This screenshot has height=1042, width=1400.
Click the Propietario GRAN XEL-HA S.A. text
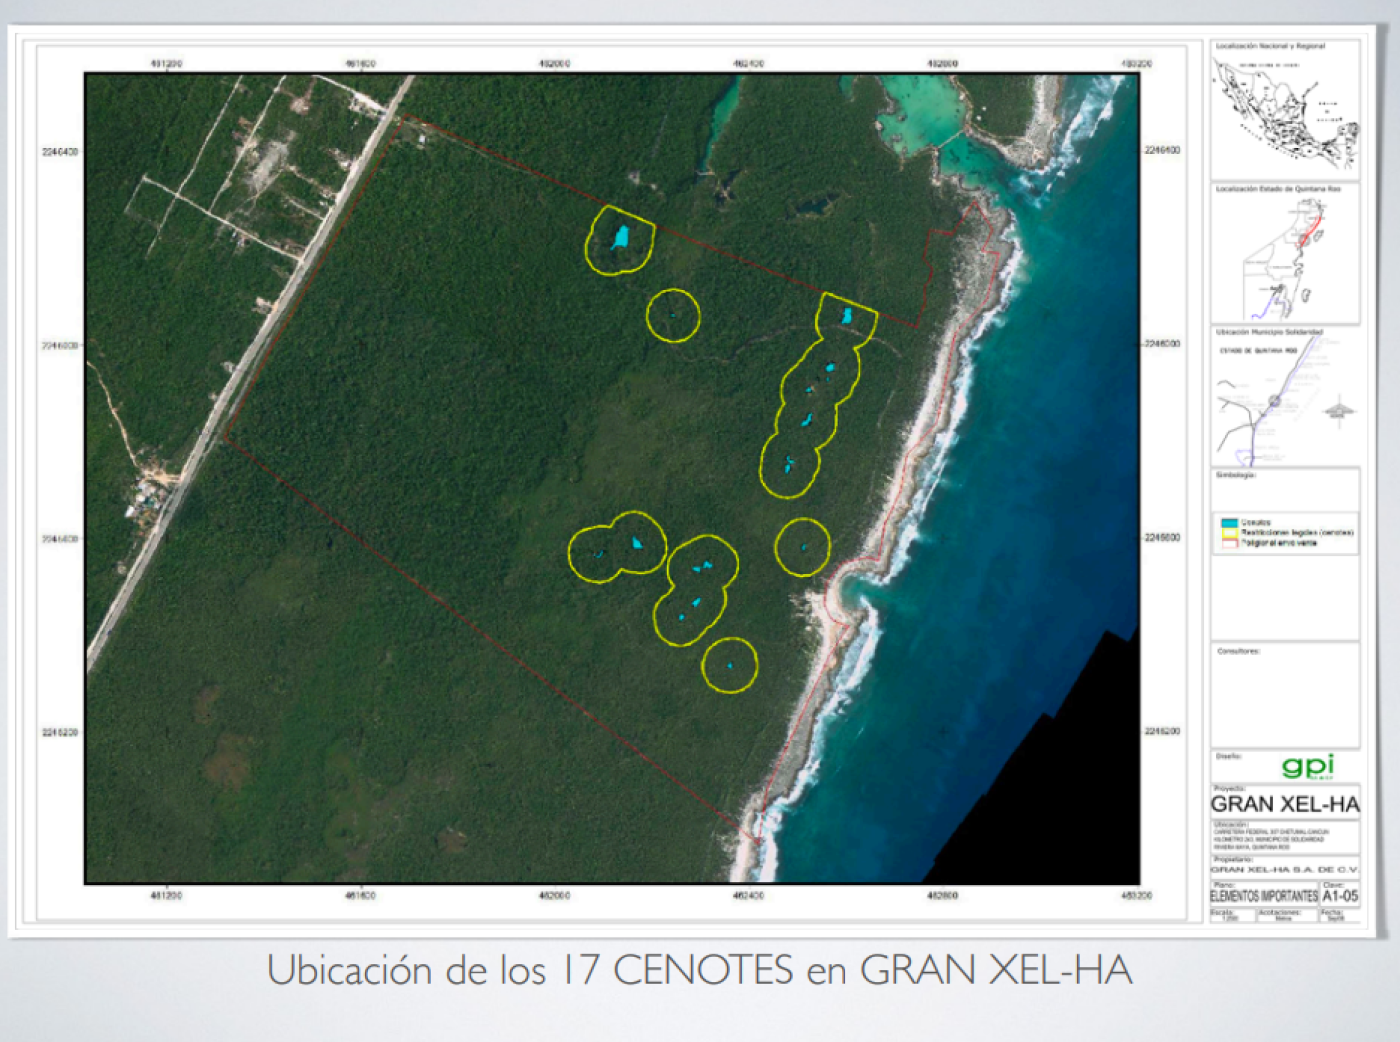tap(1285, 870)
